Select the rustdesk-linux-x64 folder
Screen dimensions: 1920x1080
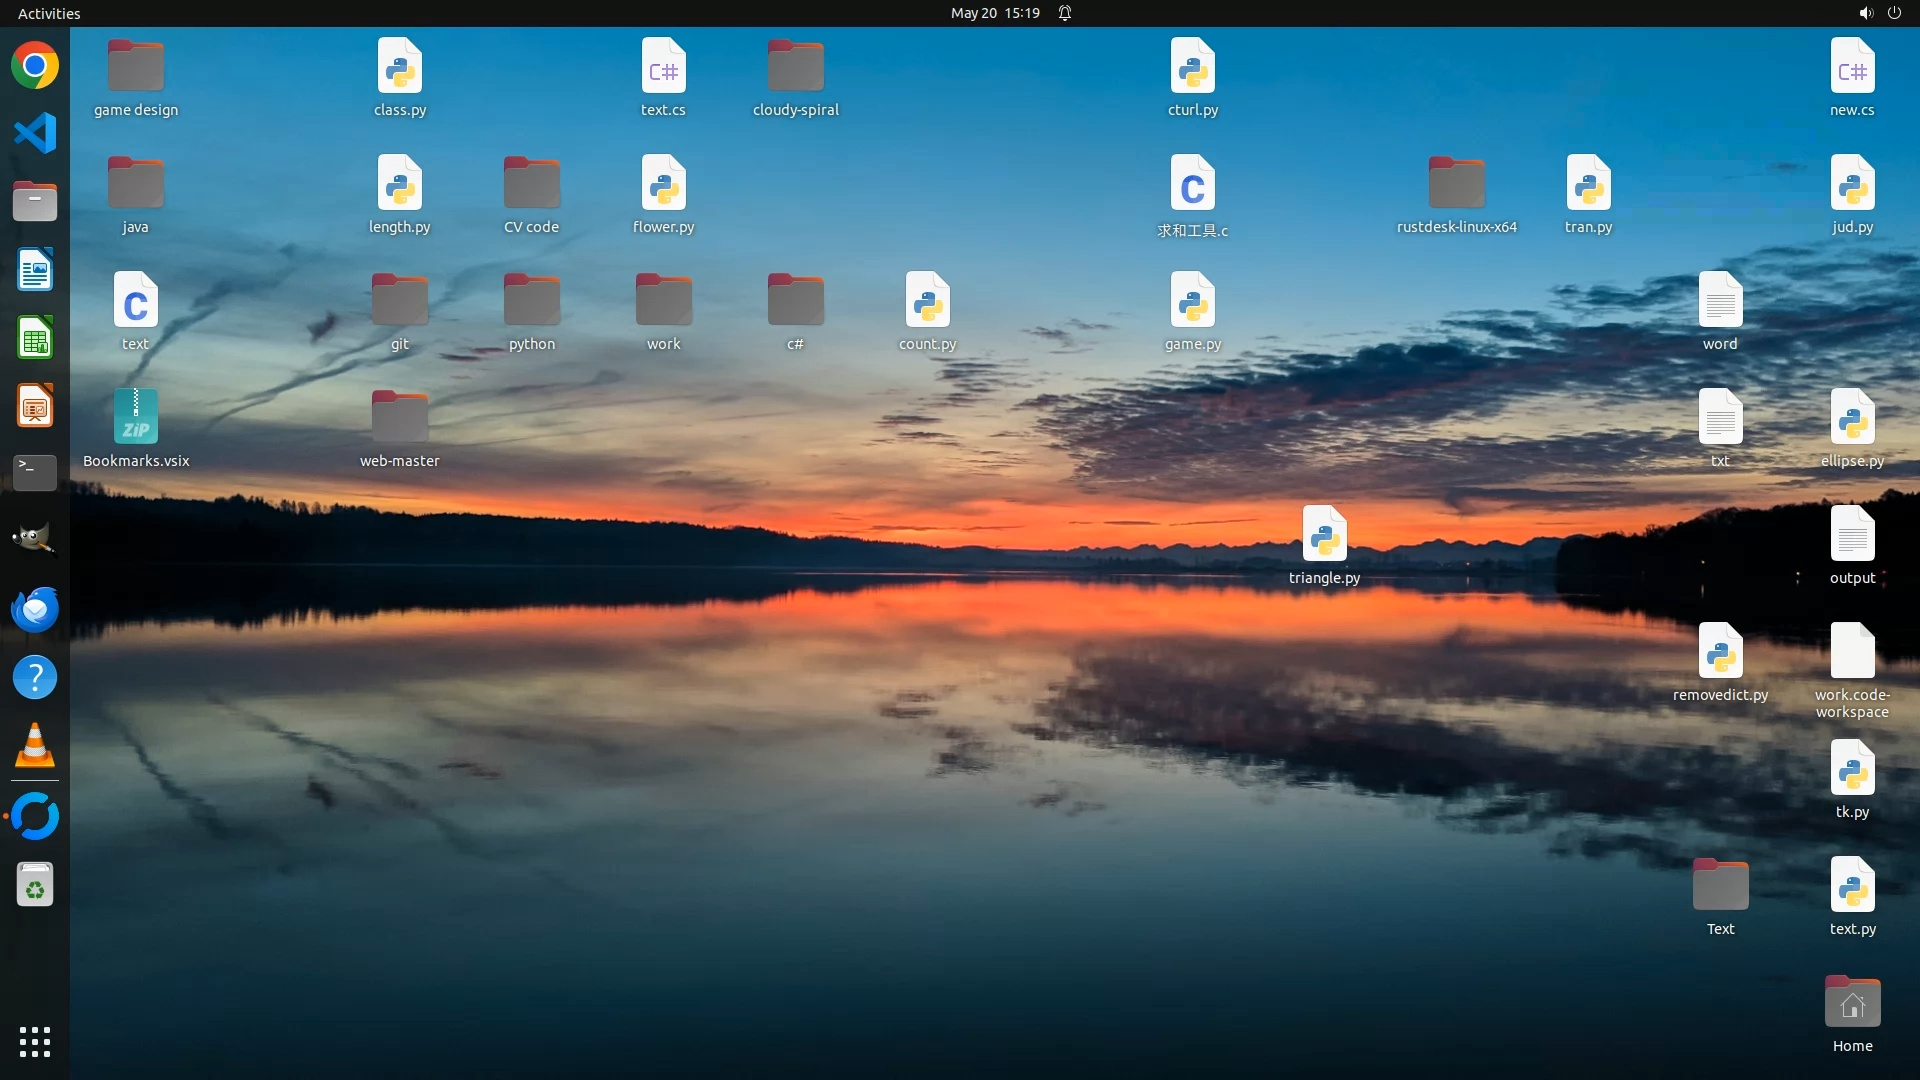[1456, 184]
